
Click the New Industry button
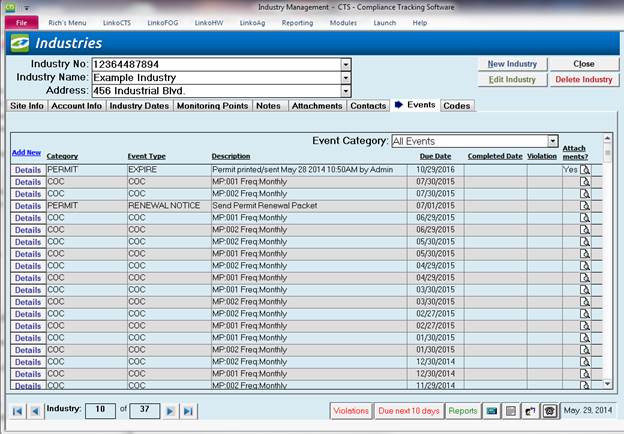click(x=511, y=64)
